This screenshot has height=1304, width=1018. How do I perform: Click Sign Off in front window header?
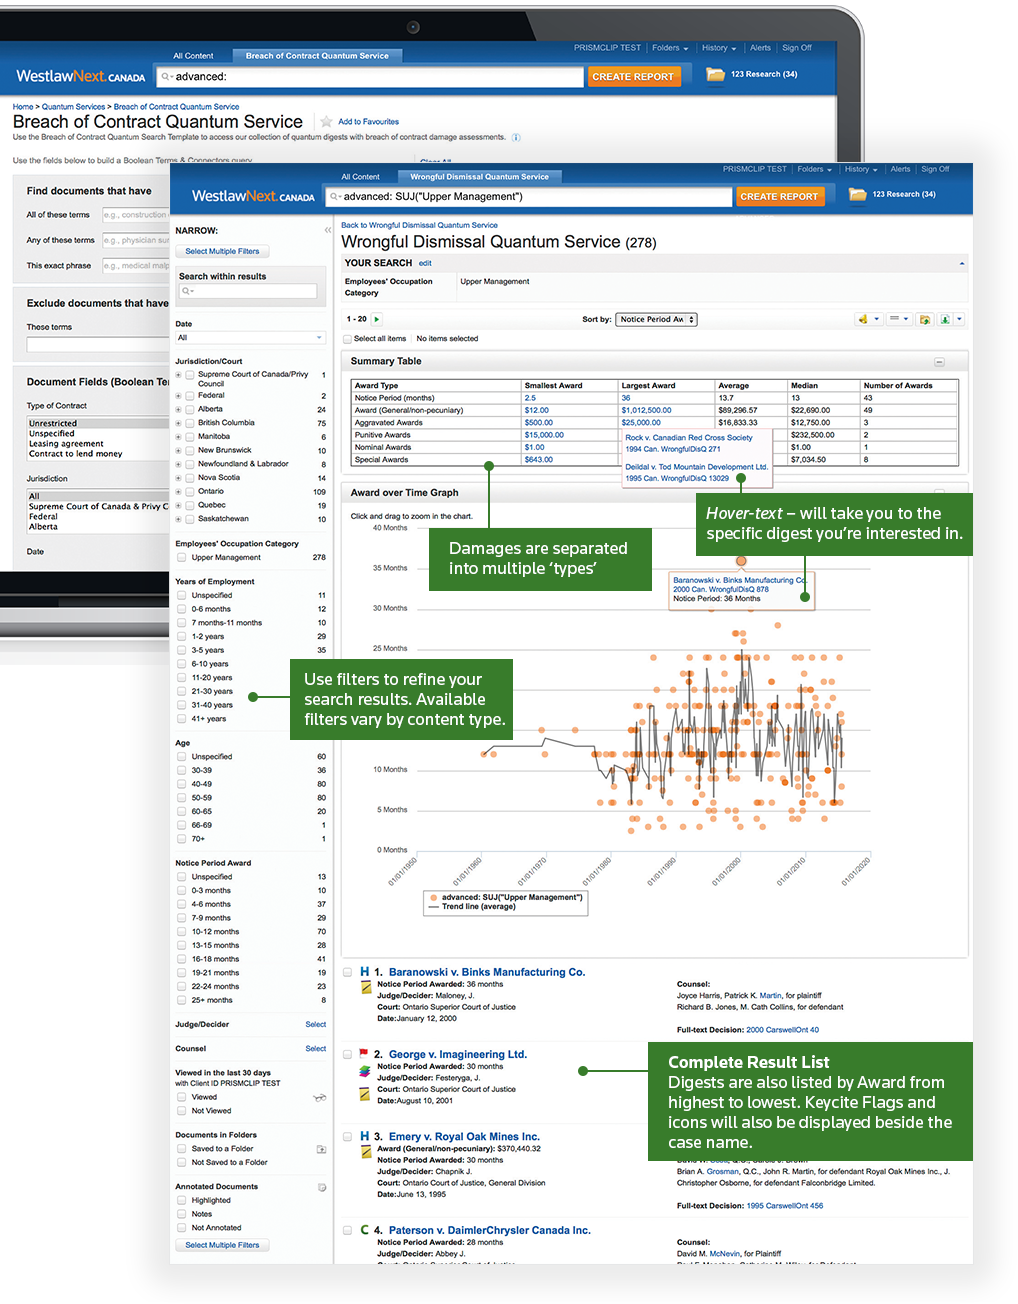(x=935, y=169)
